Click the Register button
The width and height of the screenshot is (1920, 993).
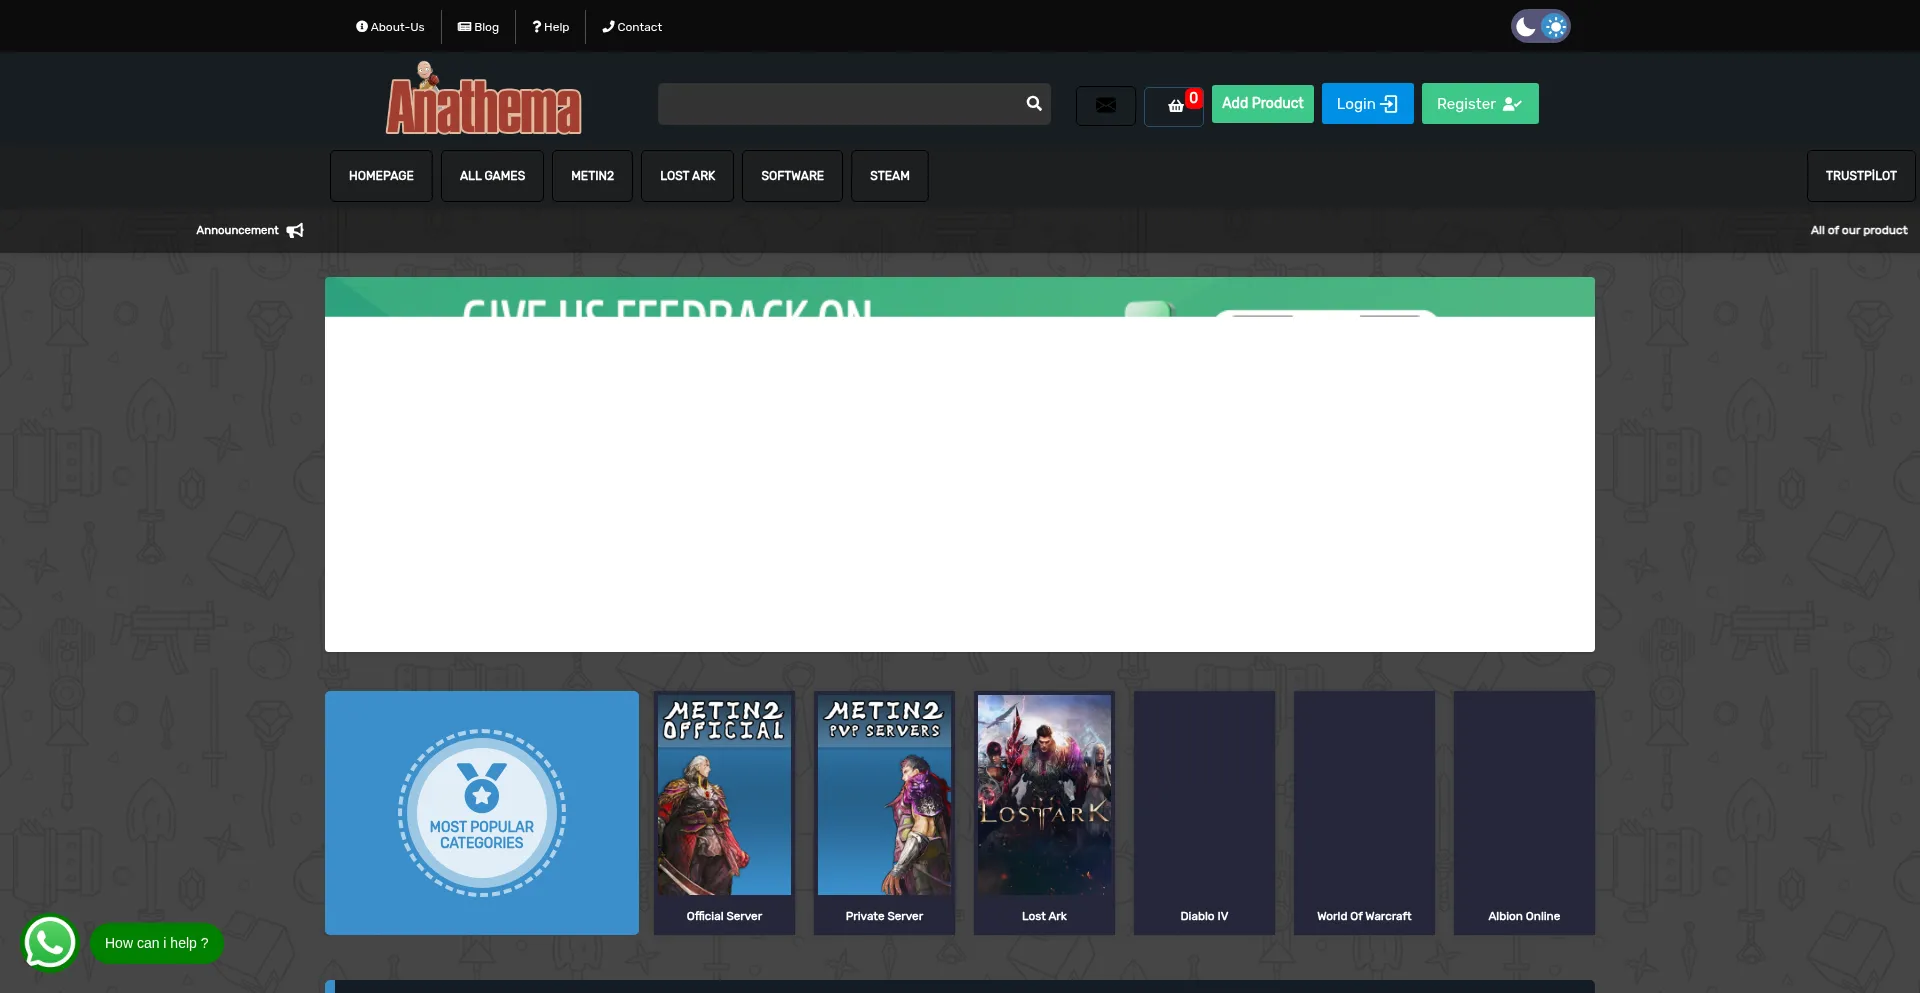click(1479, 103)
